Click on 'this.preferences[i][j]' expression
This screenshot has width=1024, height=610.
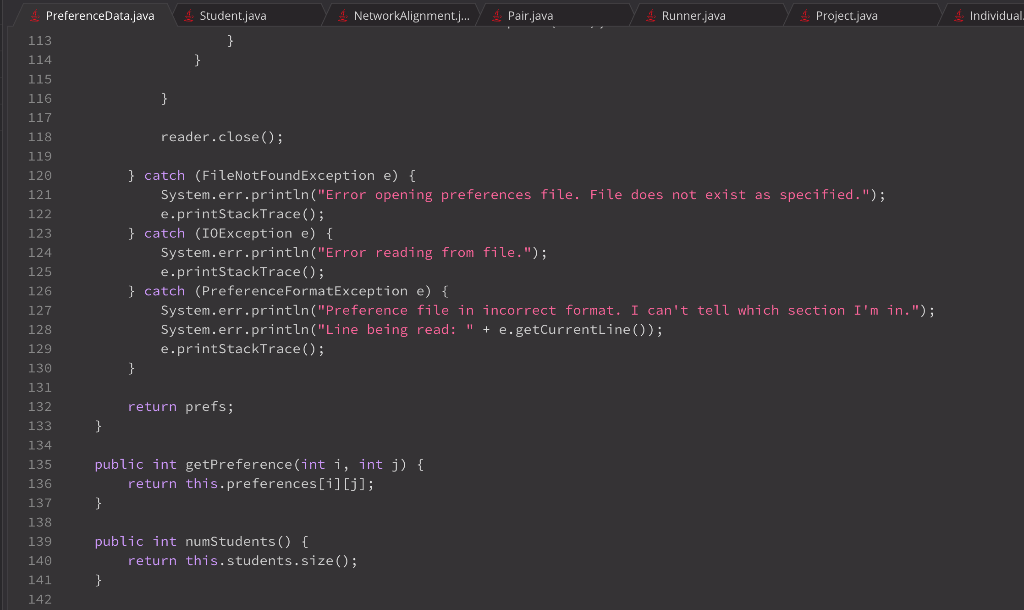(276, 484)
